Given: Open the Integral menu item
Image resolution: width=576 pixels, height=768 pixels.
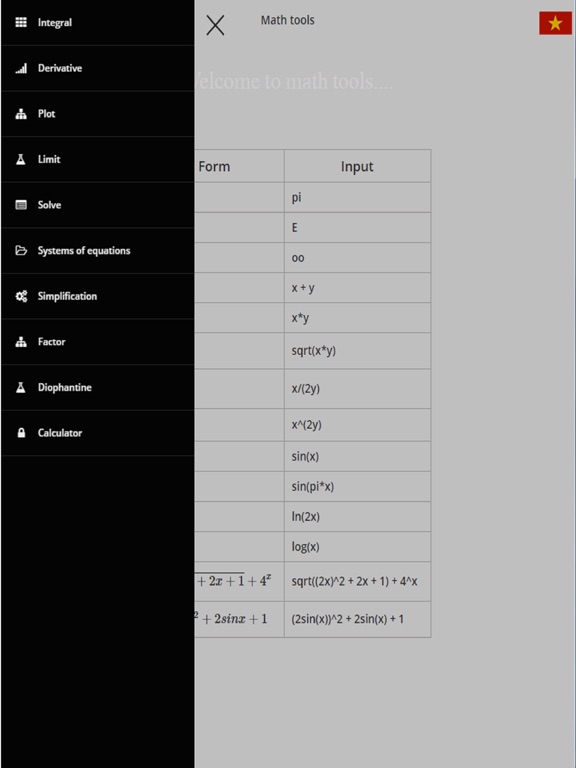Looking at the screenshot, I should tap(97, 23).
